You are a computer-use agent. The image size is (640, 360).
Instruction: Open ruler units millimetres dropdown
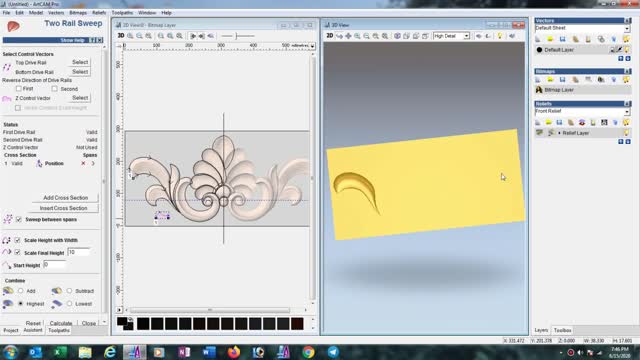pos(312,46)
